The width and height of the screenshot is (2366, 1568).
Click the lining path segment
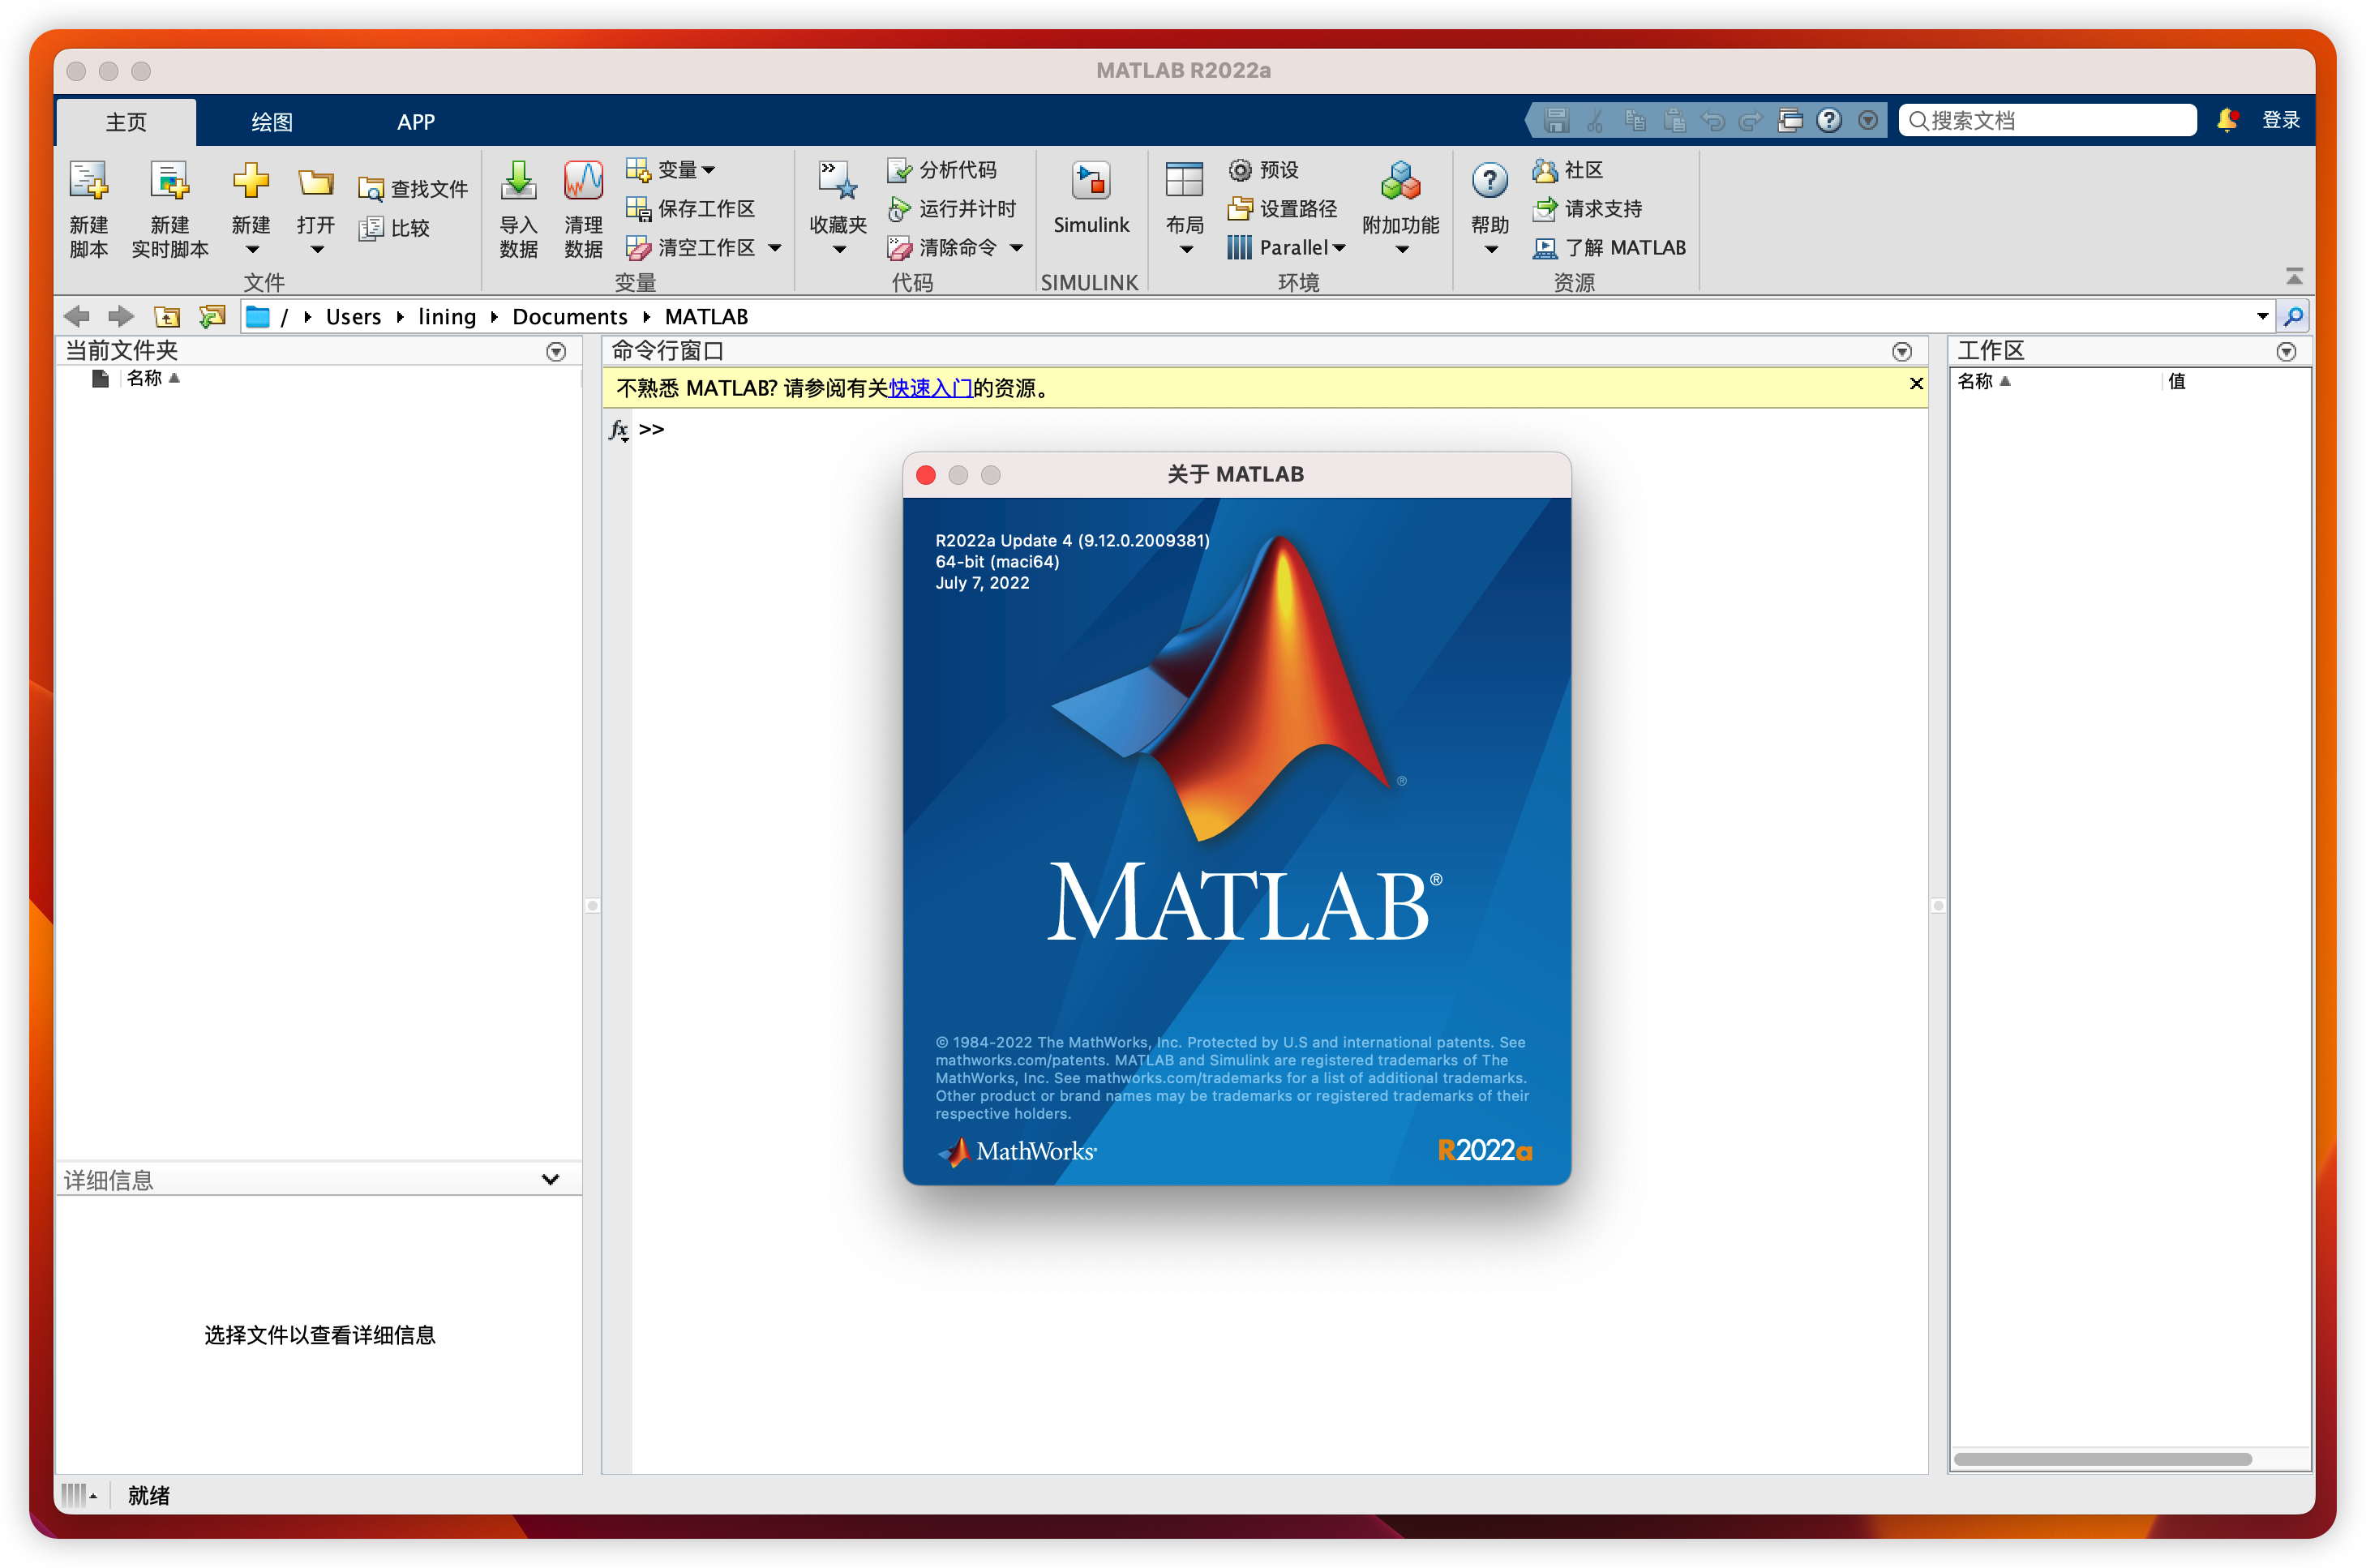pyautogui.click(x=447, y=317)
